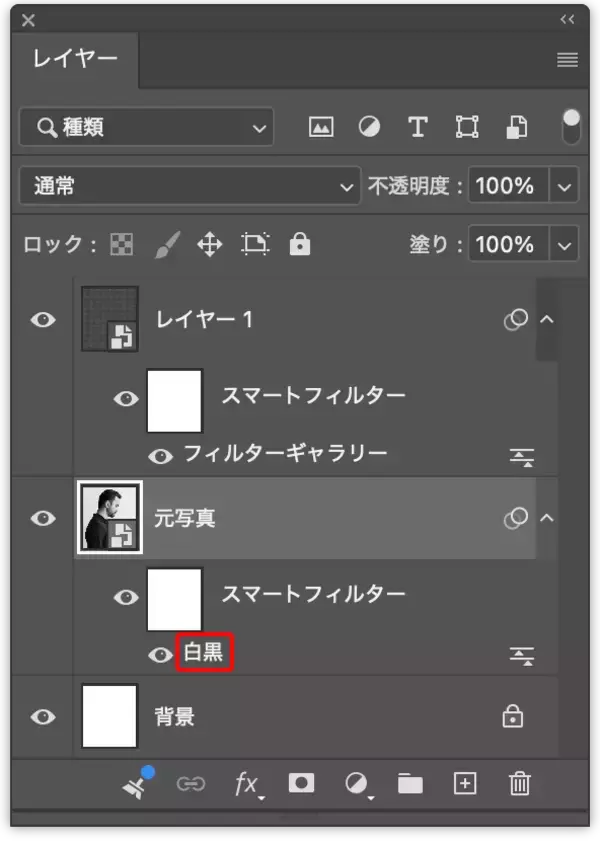The image size is (600, 841).
Task: Toggle the layer filtering switch on or off
Action: (571, 127)
